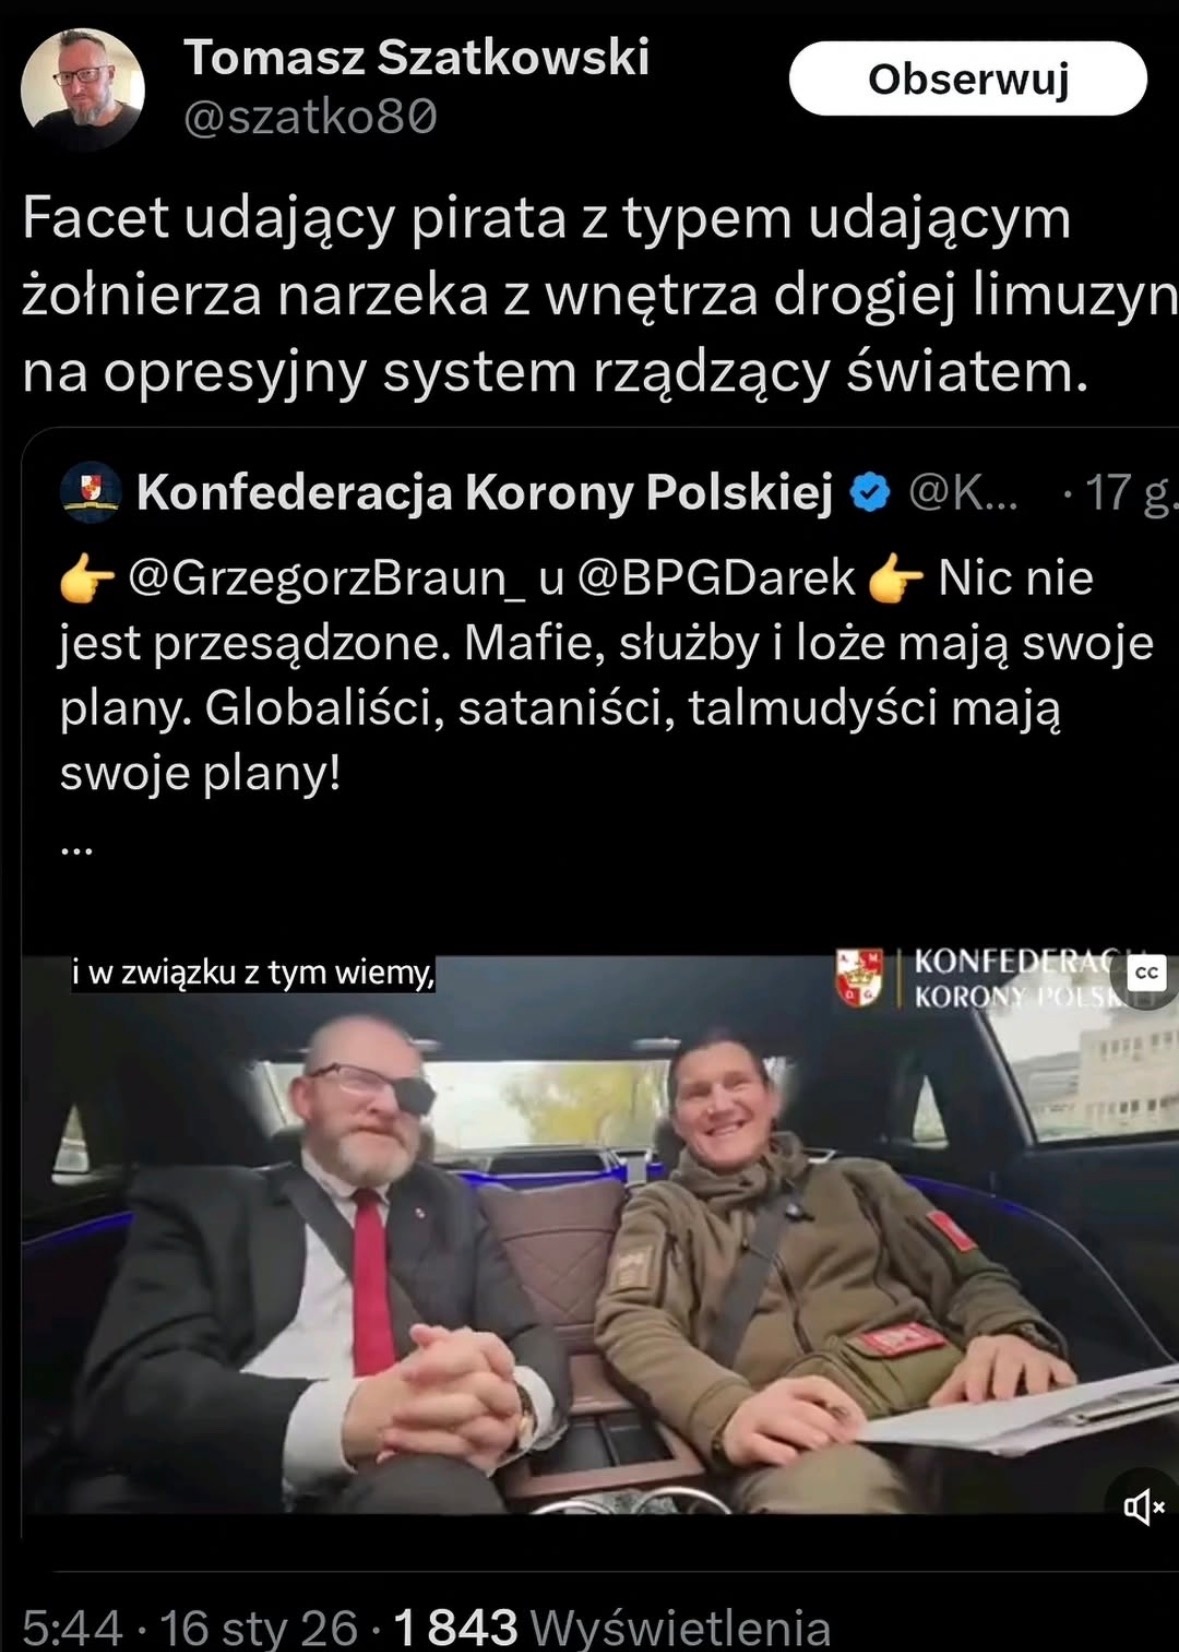Open the Konfederacja Korony Polskiej name
The image size is (1179, 1652).
click(x=485, y=492)
